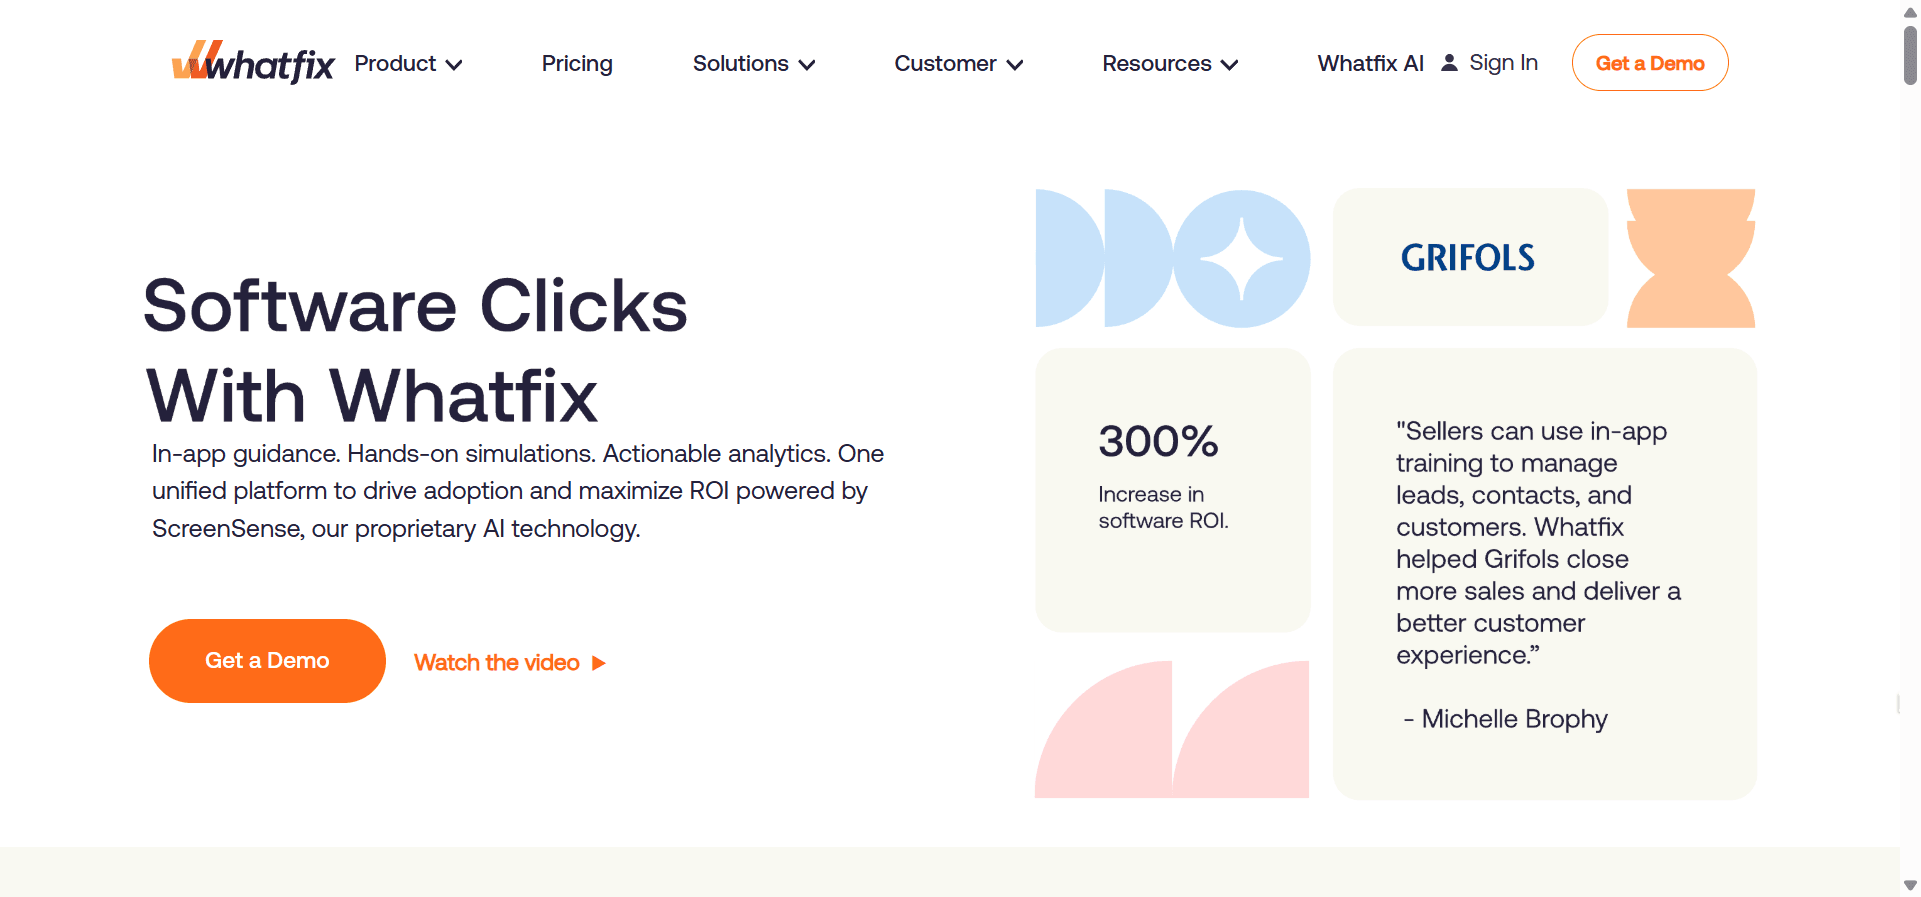Click the GRIFOLS logo card
Viewport: 1921px width, 897px height.
click(1469, 257)
